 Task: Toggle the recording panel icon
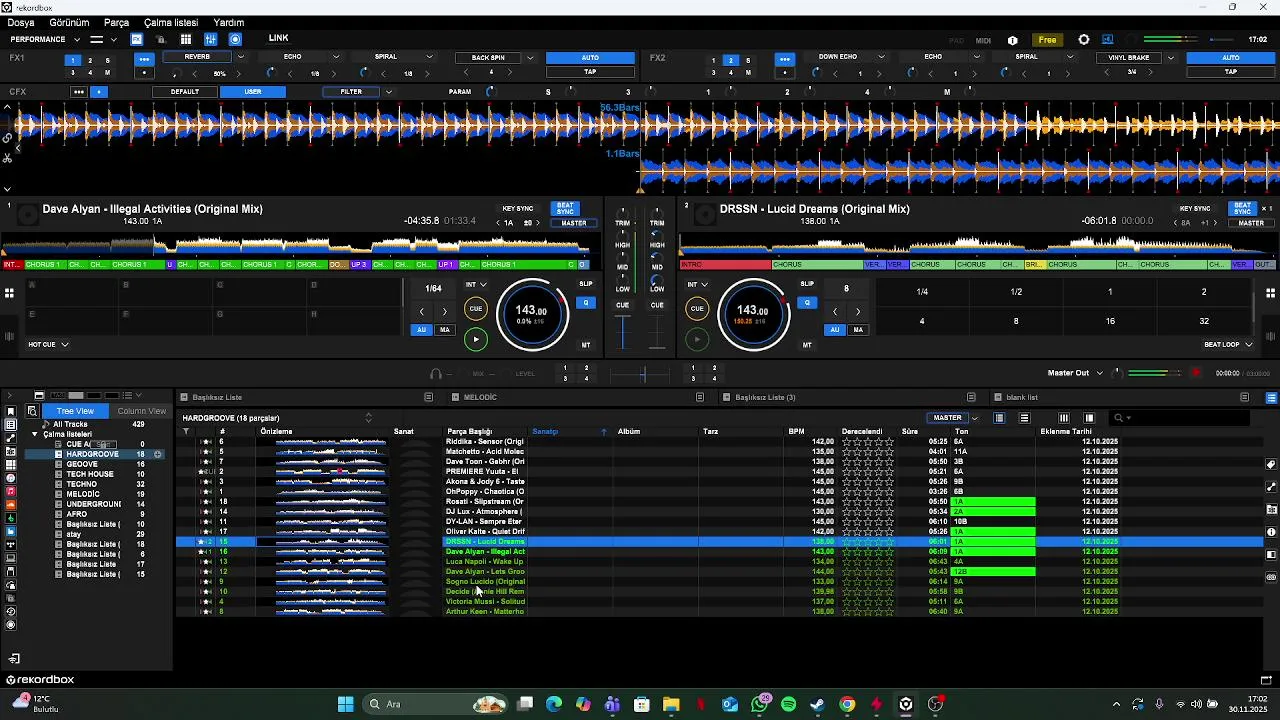point(235,40)
